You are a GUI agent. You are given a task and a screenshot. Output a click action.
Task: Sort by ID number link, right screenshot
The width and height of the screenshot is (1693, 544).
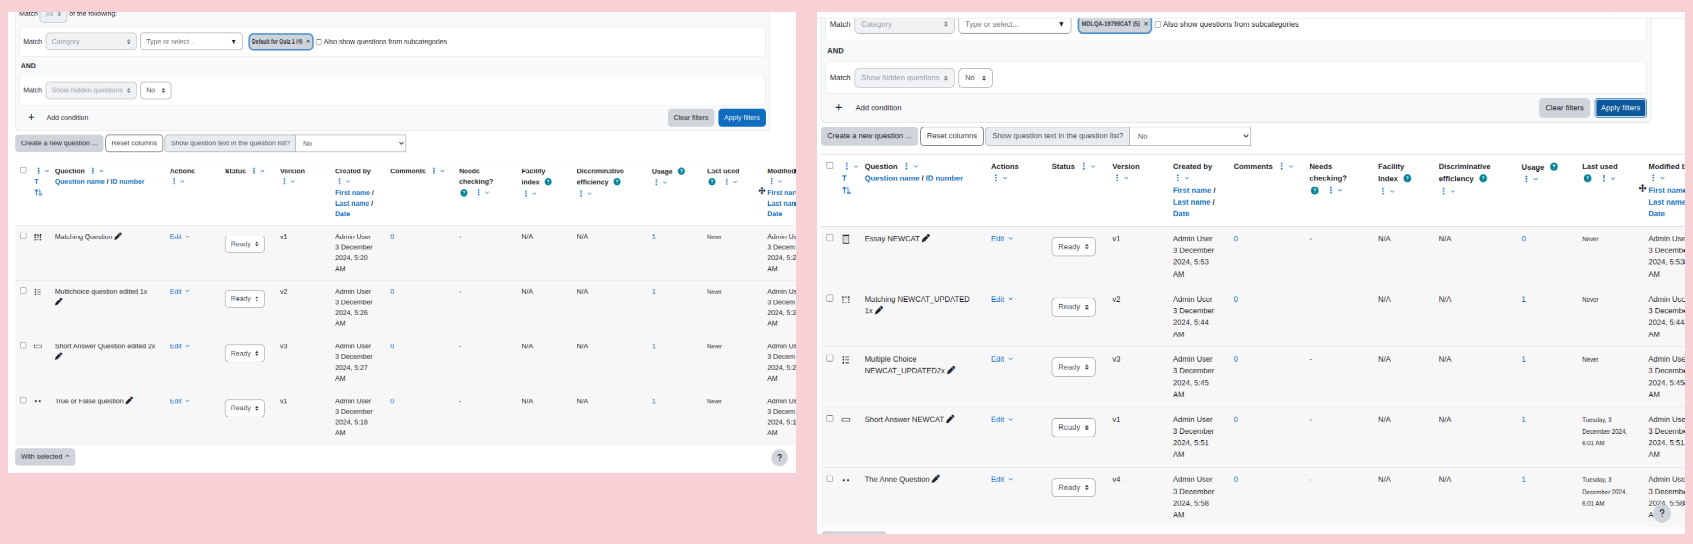pos(944,178)
